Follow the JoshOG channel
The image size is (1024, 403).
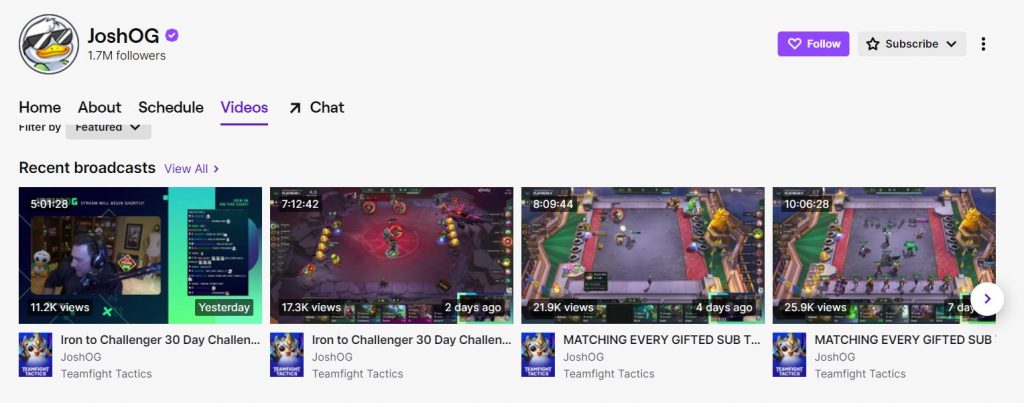point(813,44)
